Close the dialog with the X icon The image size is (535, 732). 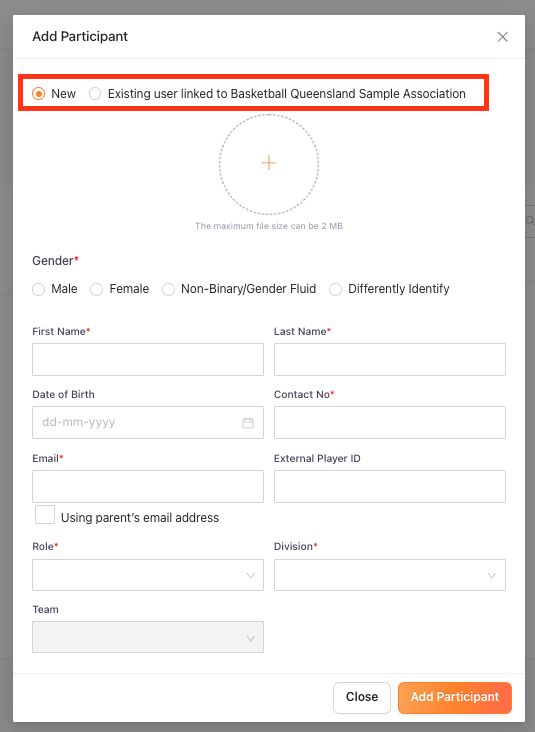tap(502, 37)
